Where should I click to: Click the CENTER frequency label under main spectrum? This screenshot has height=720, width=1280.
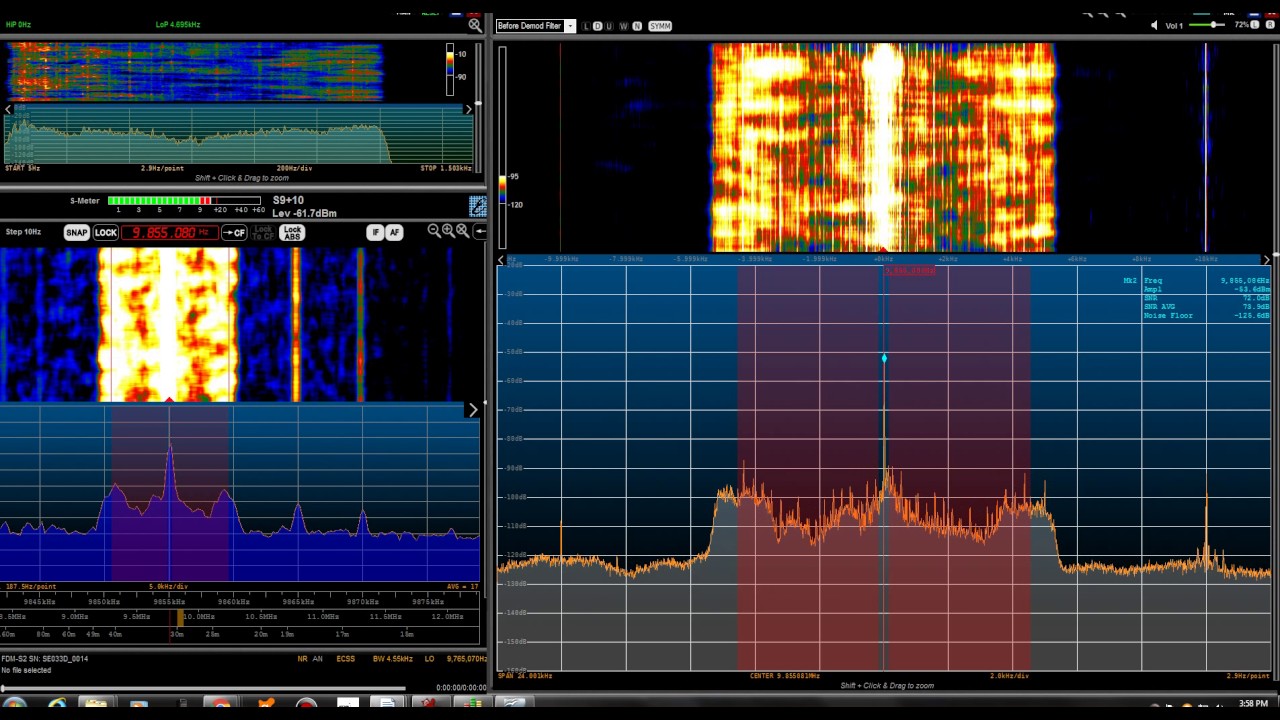point(785,676)
